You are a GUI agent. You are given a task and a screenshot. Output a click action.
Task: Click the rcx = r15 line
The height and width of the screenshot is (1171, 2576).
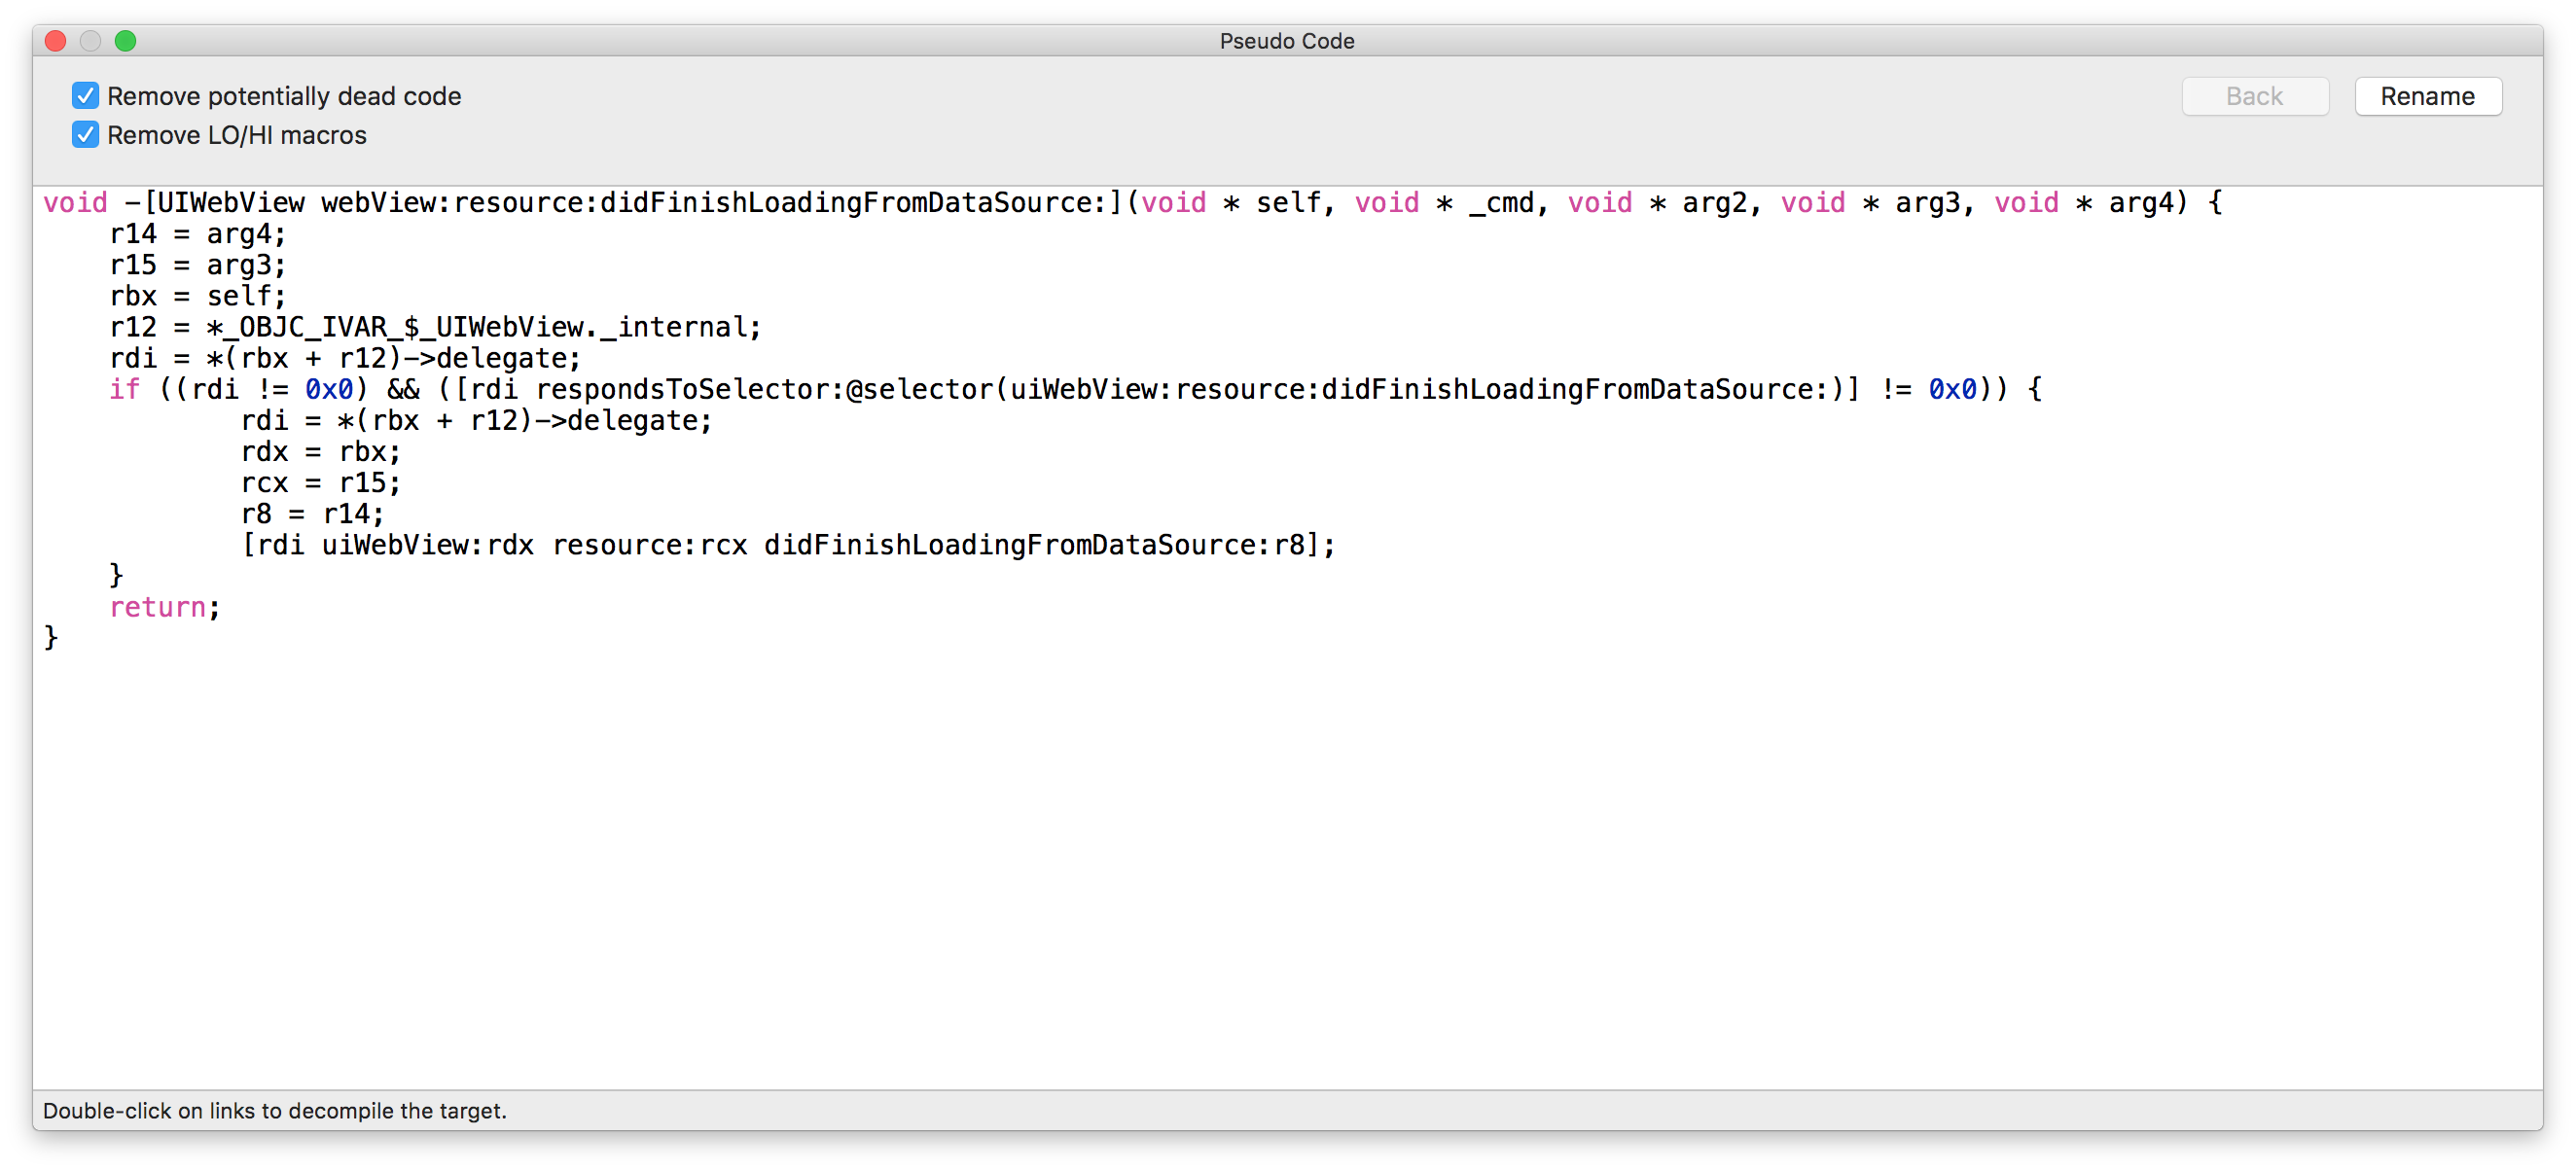pyautogui.click(x=320, y=483)
